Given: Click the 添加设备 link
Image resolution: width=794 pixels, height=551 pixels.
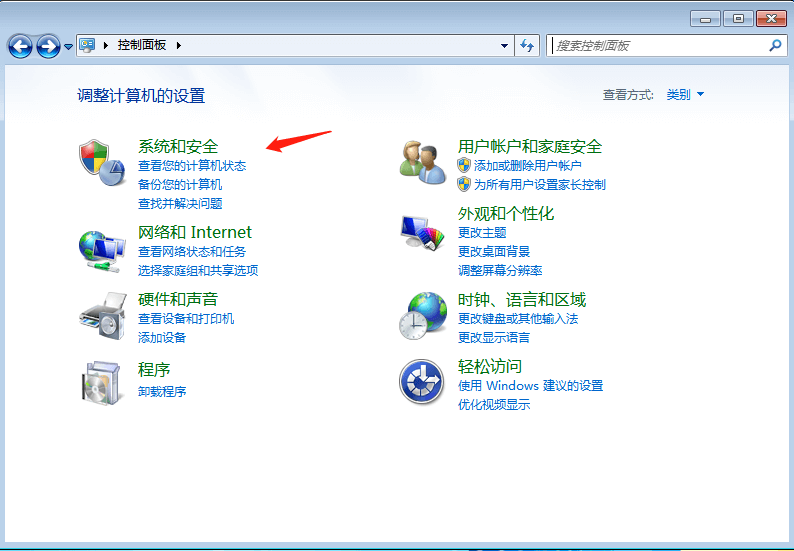Looking at the screenshot, I should pyautogui.click(x=162, y=337).
